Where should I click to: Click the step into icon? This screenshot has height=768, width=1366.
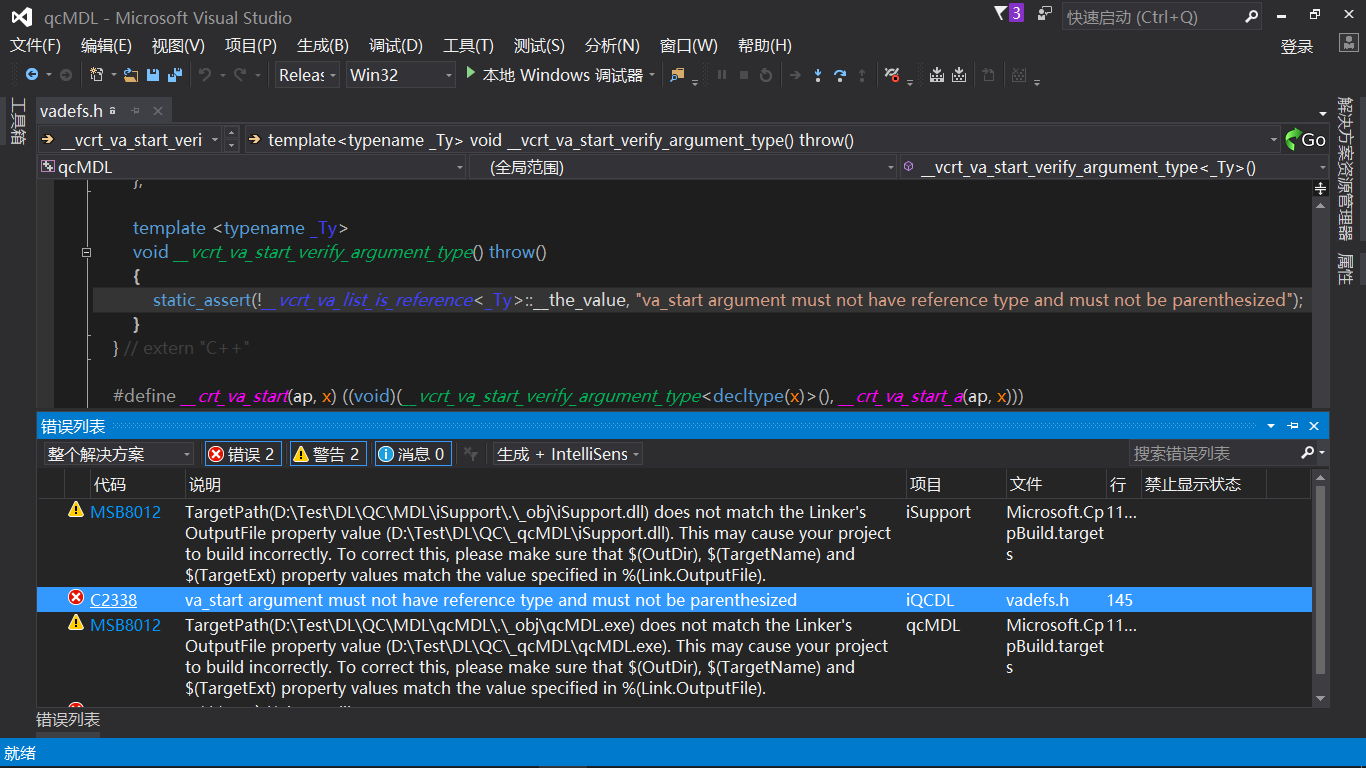[x=818, y=75]
